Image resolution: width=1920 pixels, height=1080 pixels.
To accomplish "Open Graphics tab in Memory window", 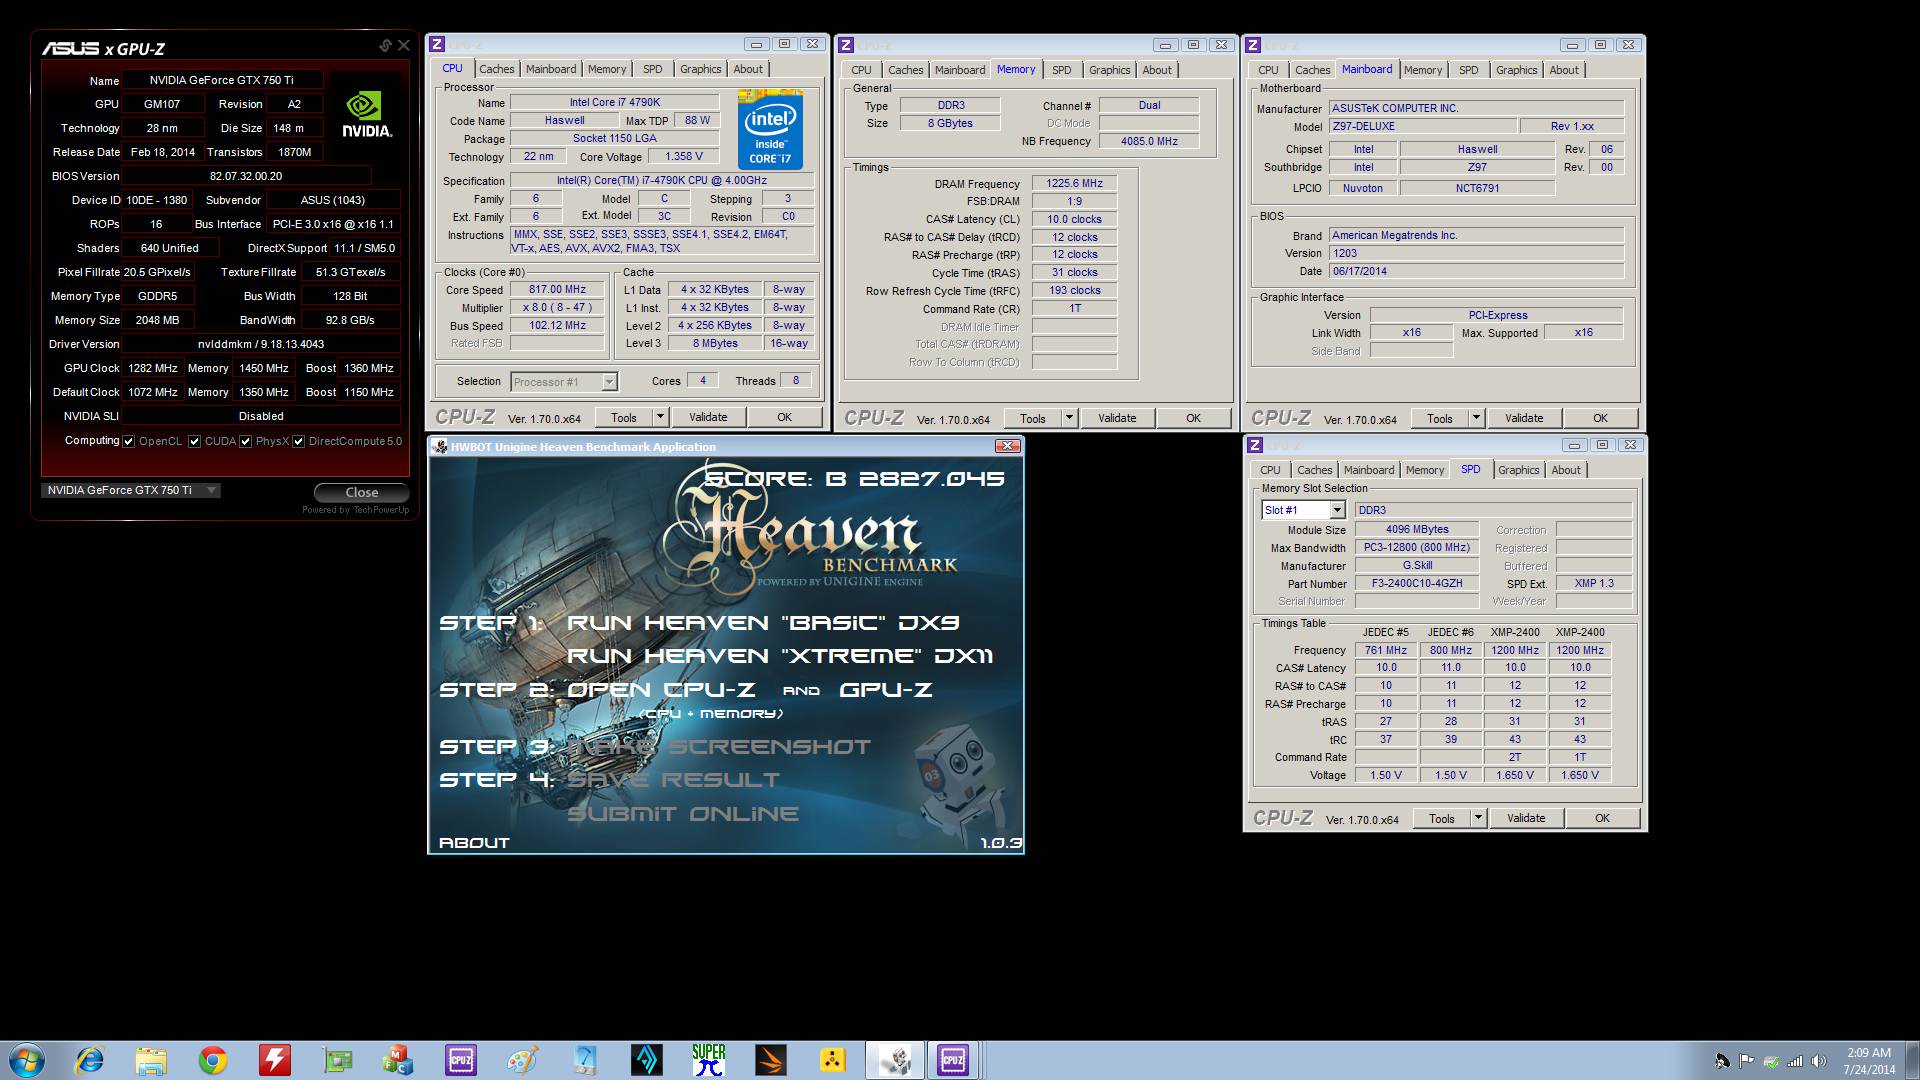I will point(1109,70).
